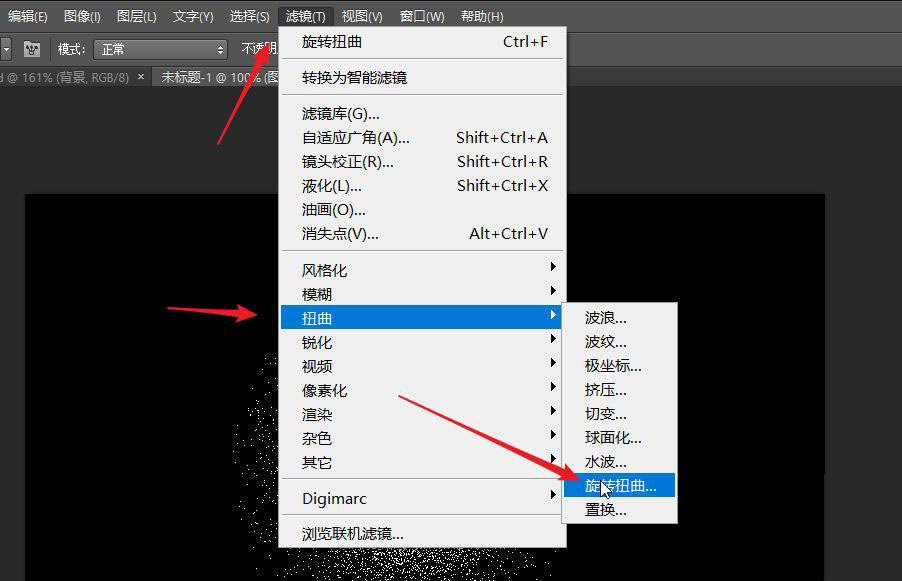Expand the 风格化 submenu

[422, 270]
